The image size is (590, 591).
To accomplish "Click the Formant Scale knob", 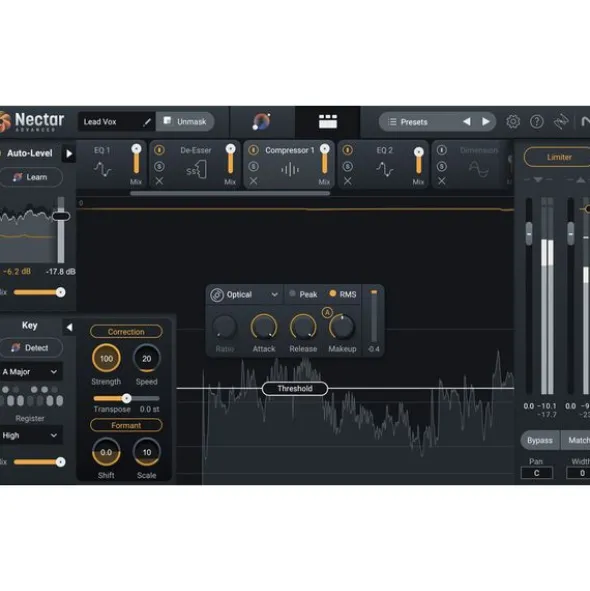I will point(147,452).
